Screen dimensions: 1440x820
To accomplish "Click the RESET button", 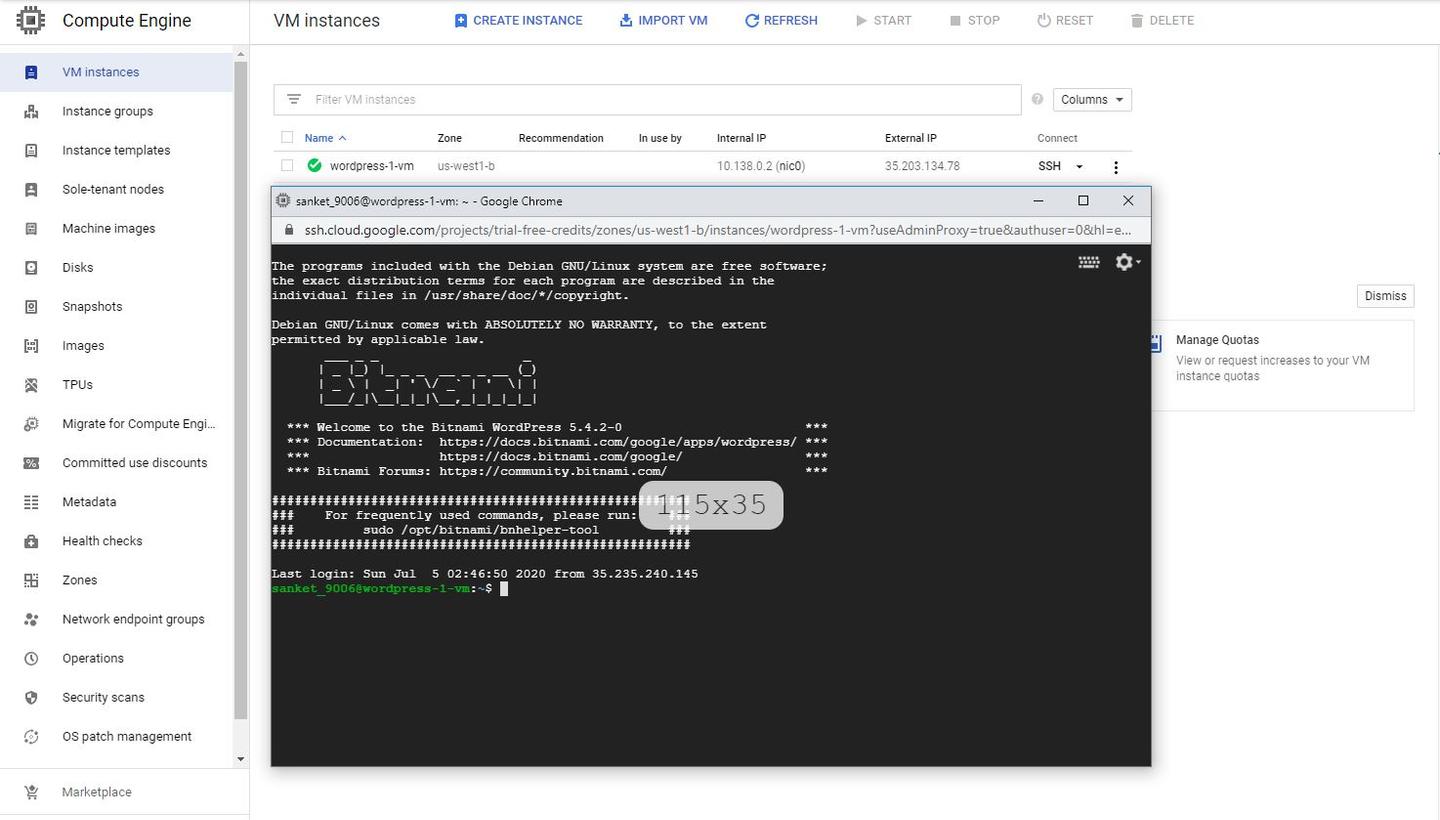I will [1066, 20].
